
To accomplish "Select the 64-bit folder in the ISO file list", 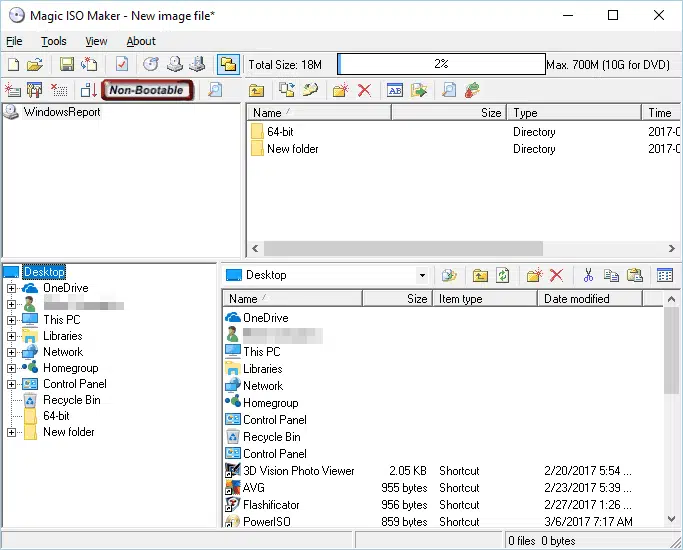I will click(x=280, y=132).
